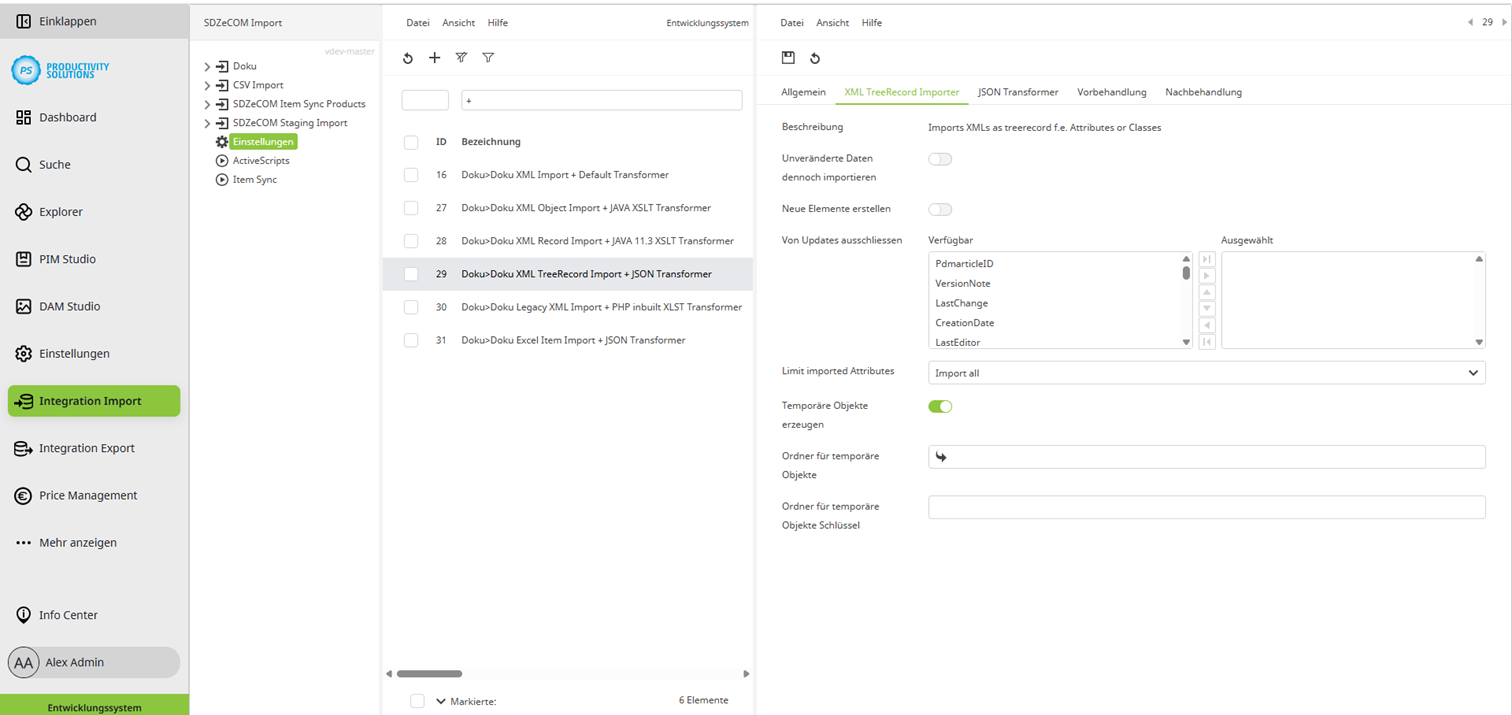Collapse the Markierte section at the bottom

[440, 700]
